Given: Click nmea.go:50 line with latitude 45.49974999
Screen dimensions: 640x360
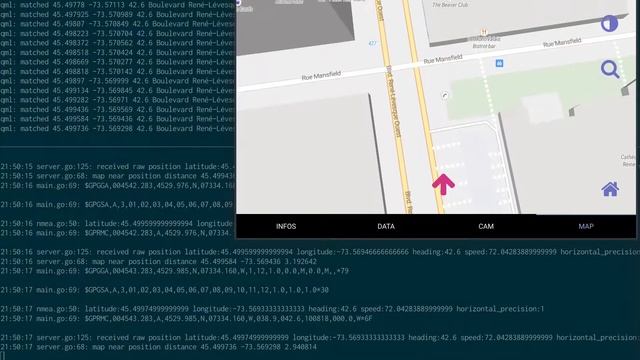Looking at the screenshot, I should [272, 309].
